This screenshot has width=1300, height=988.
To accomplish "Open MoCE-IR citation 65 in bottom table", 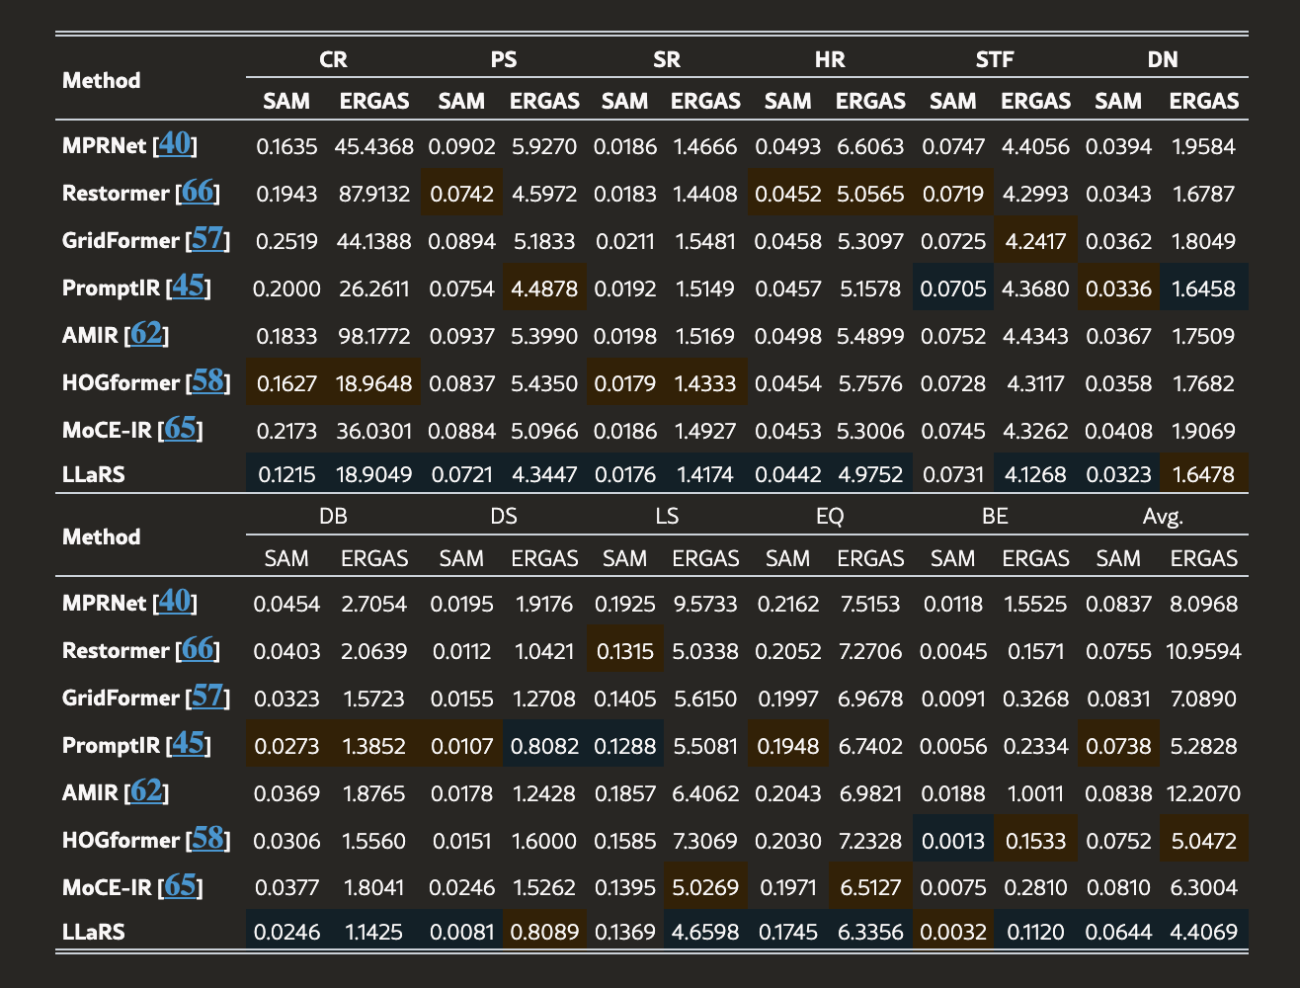I will pyautogui.click(x=181, y=886).
